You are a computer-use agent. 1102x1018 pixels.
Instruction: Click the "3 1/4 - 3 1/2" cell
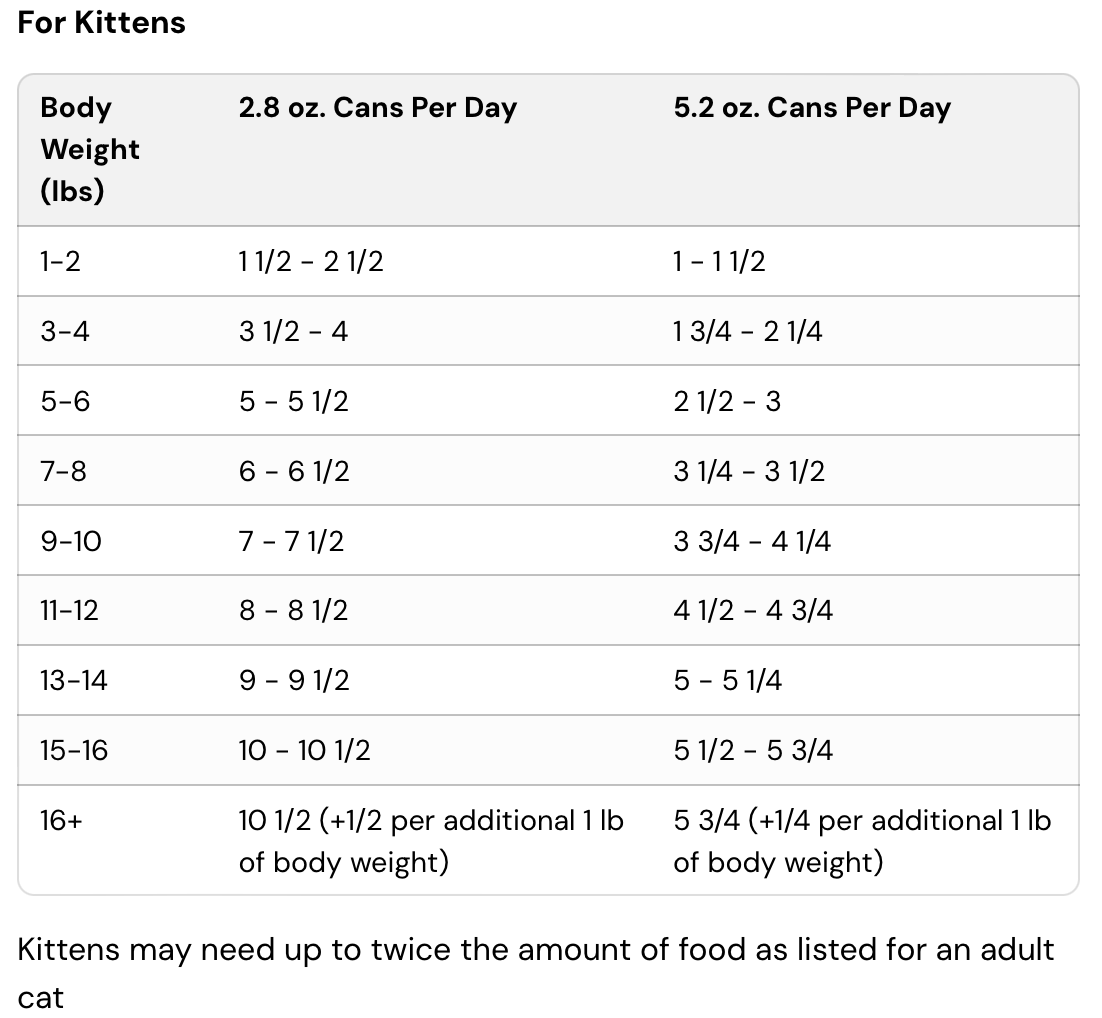click(748, 471)
